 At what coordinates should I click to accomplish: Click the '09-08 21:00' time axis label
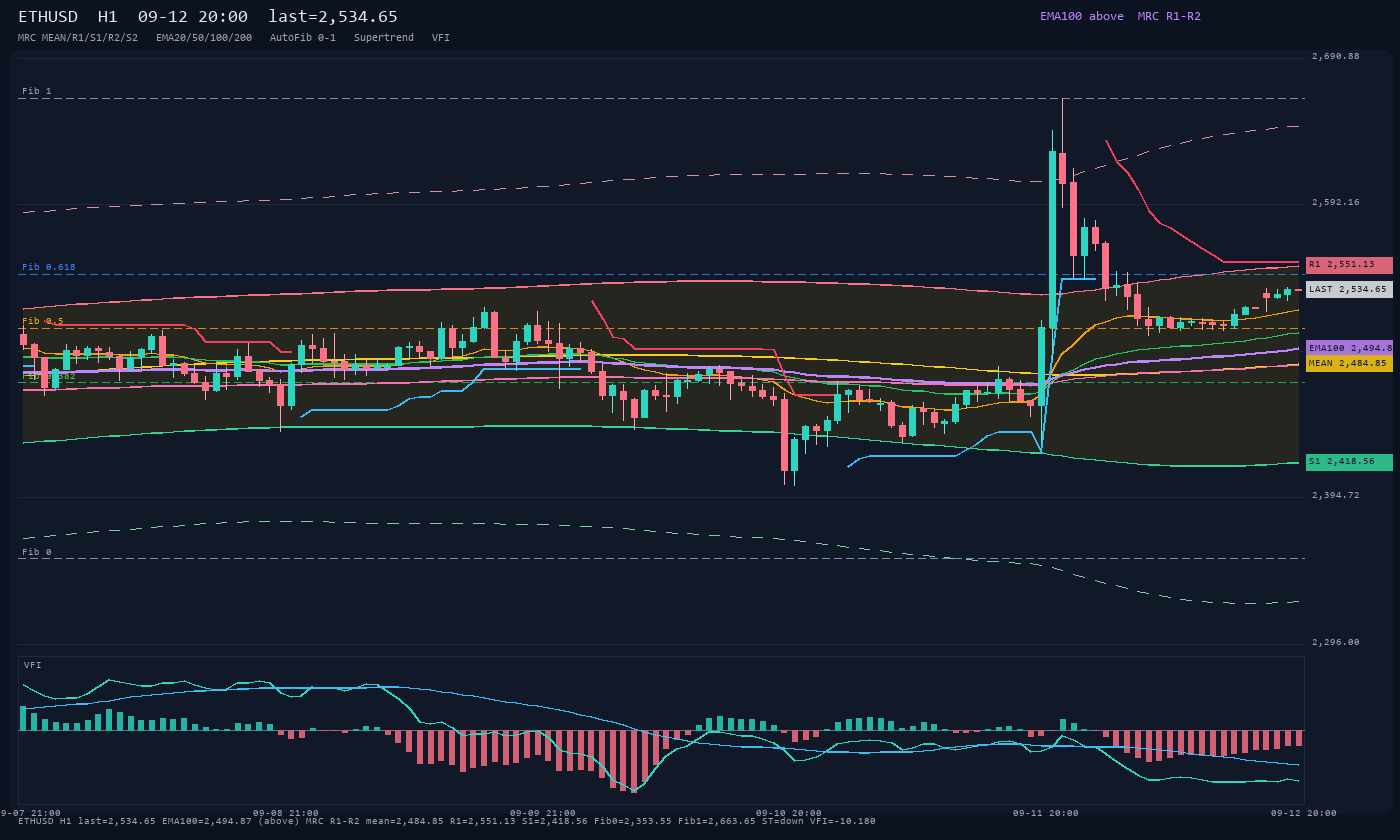pos(286,813)
